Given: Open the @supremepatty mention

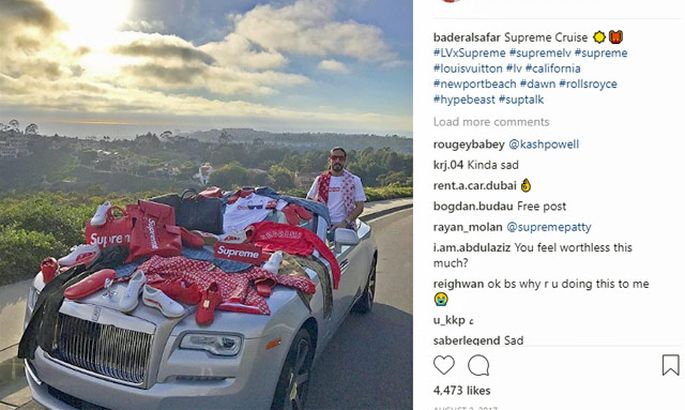Looking at the screenshot, I should coord(549,227).
